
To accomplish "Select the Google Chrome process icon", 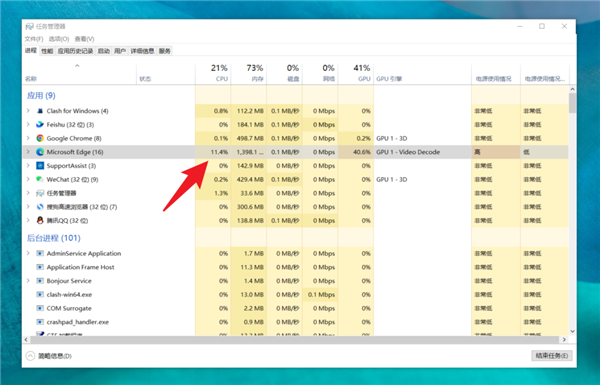I will pos(40,138).
